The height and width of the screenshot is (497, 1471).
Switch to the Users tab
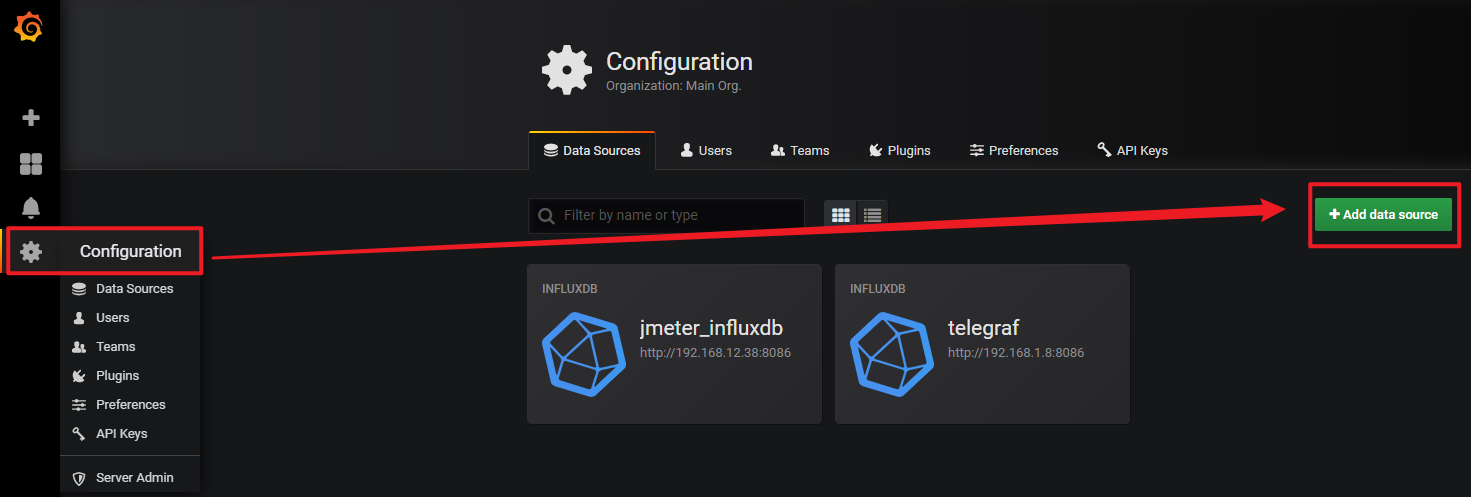click(706, 150)
